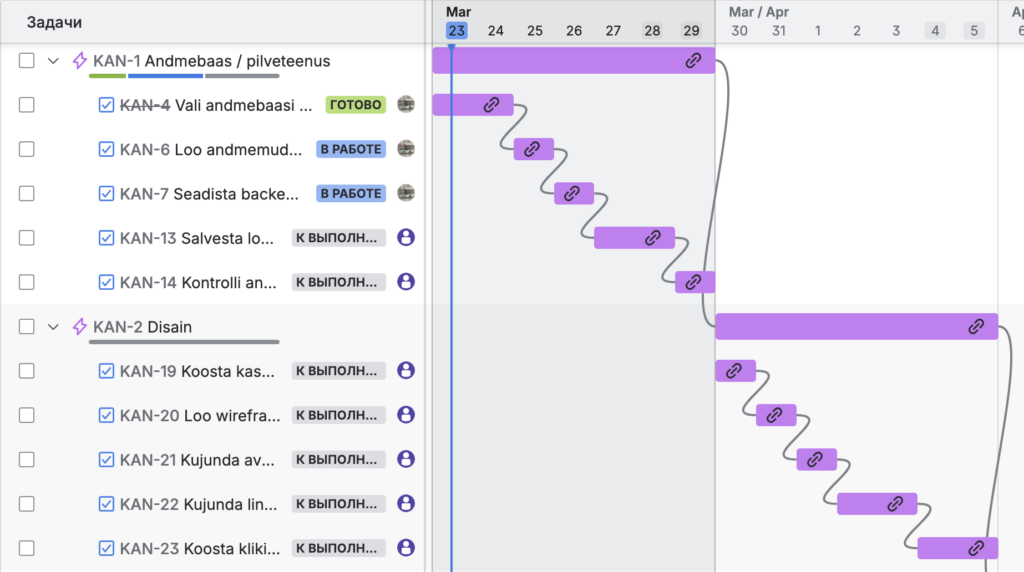The height and width of the screenshot is (572, 1024).
Task: Tick the checkbox for the KAN-1 epic row
Action: click(27, 61)
